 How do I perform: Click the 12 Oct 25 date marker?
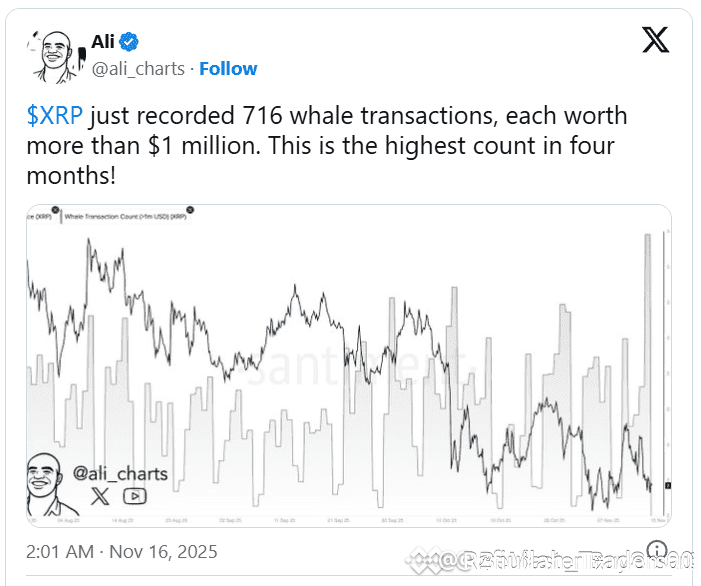446,521
